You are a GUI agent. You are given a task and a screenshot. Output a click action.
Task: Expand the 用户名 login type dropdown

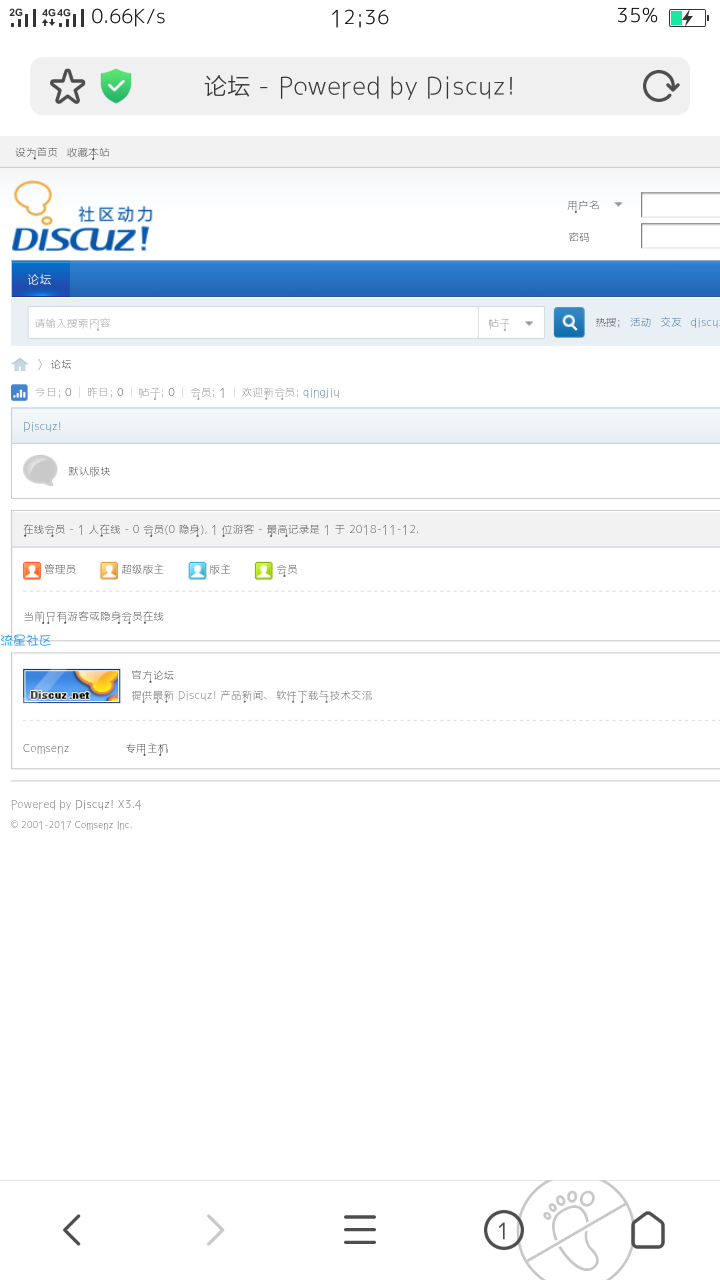(618, 204)
